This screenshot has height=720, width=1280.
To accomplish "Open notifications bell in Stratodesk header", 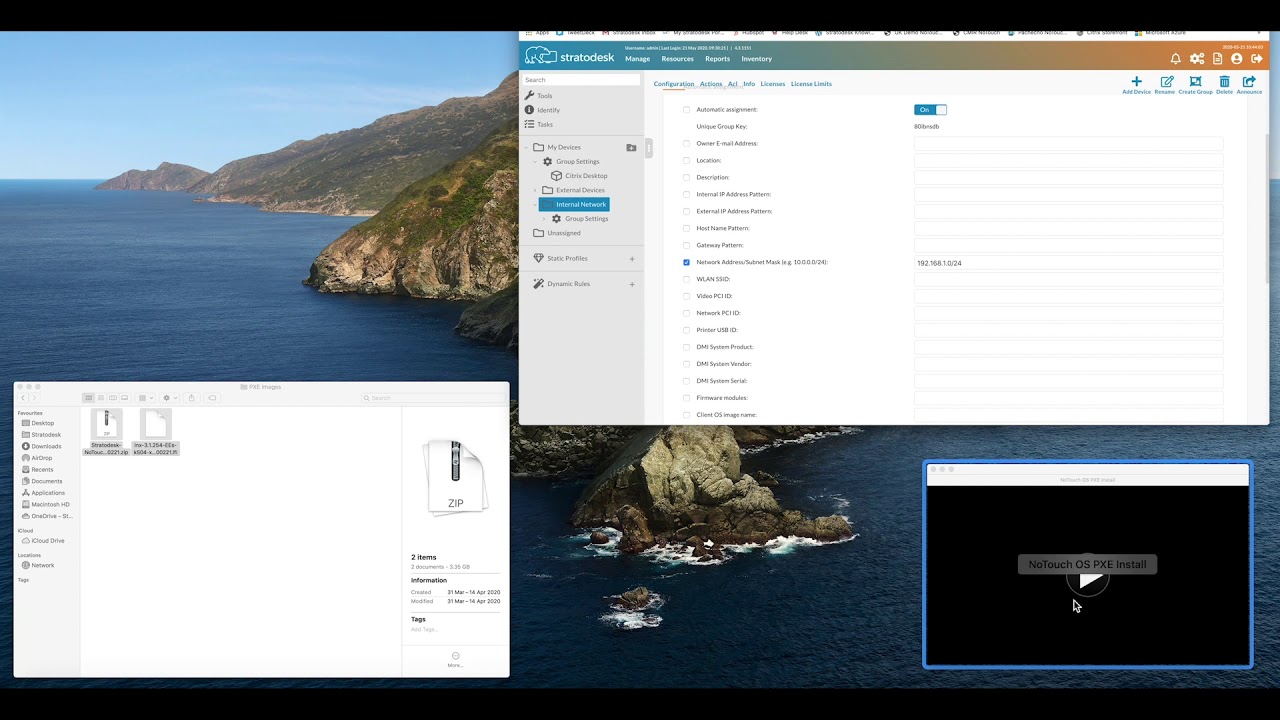I will coord(1176,59).
